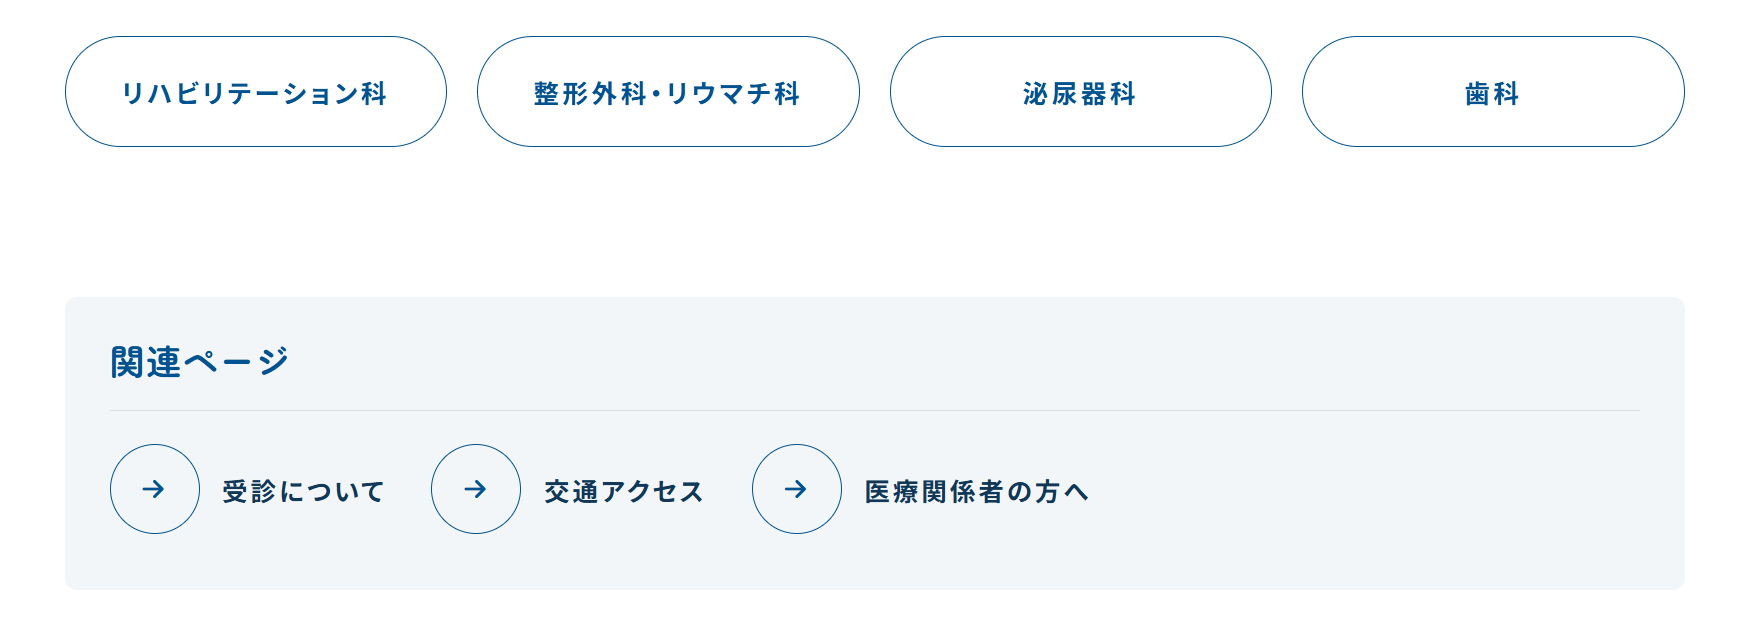Select the leftmost department pill at the top

(x=256, y=91)
